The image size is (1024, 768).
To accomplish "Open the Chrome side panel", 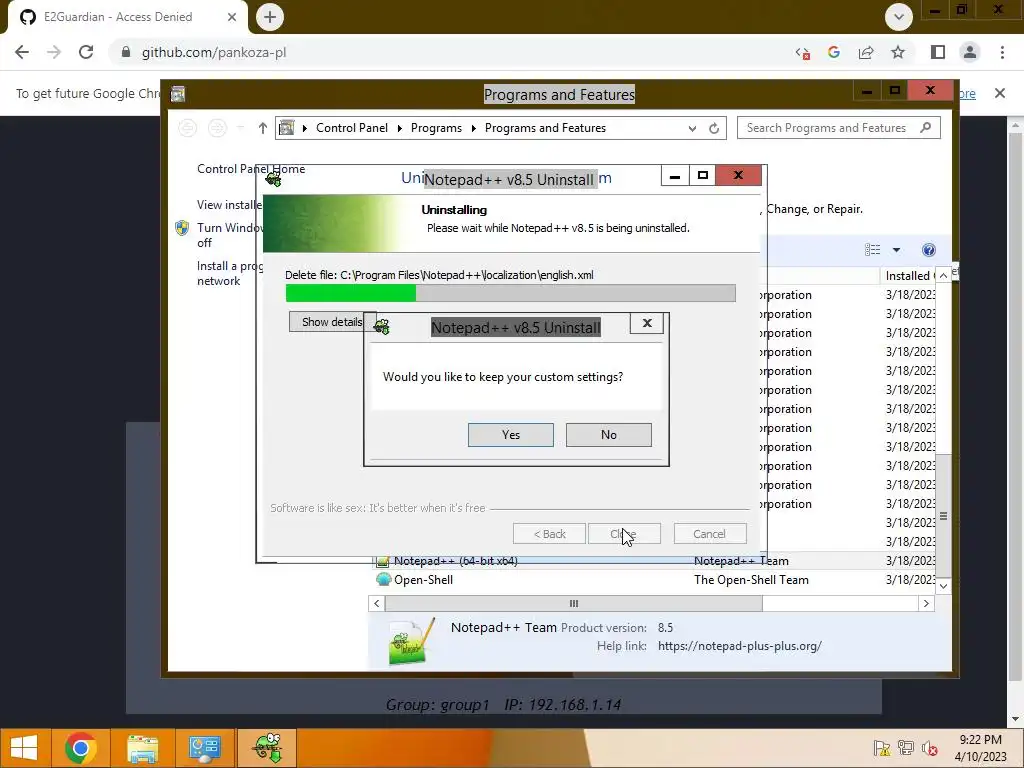I will coord(938,52).
